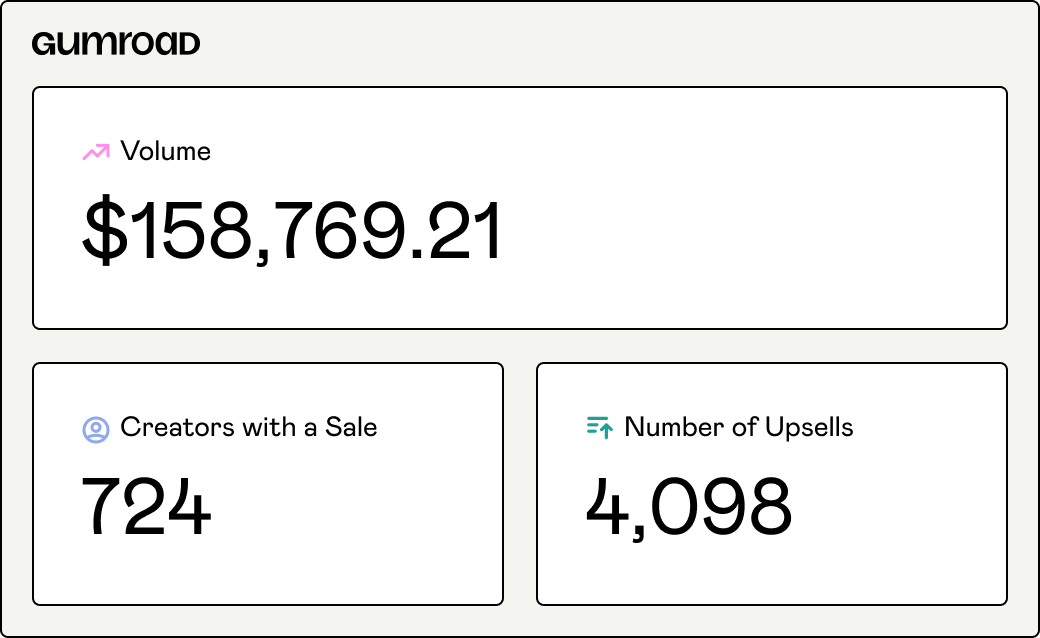Select the blue user avatar icon
The width and height of the screenshot is (1040, 638).
[96, 430]
